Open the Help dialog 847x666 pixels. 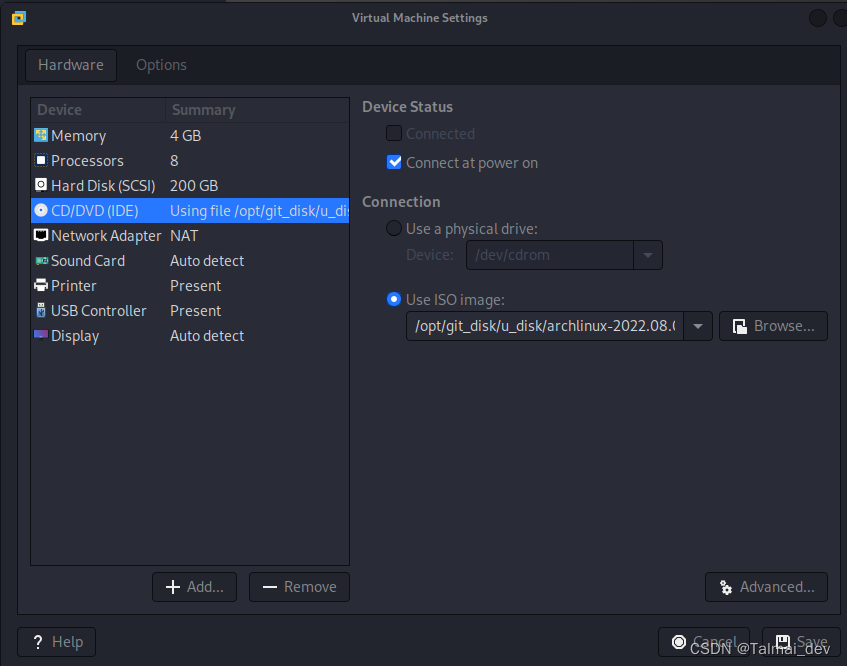pos(57,642)
